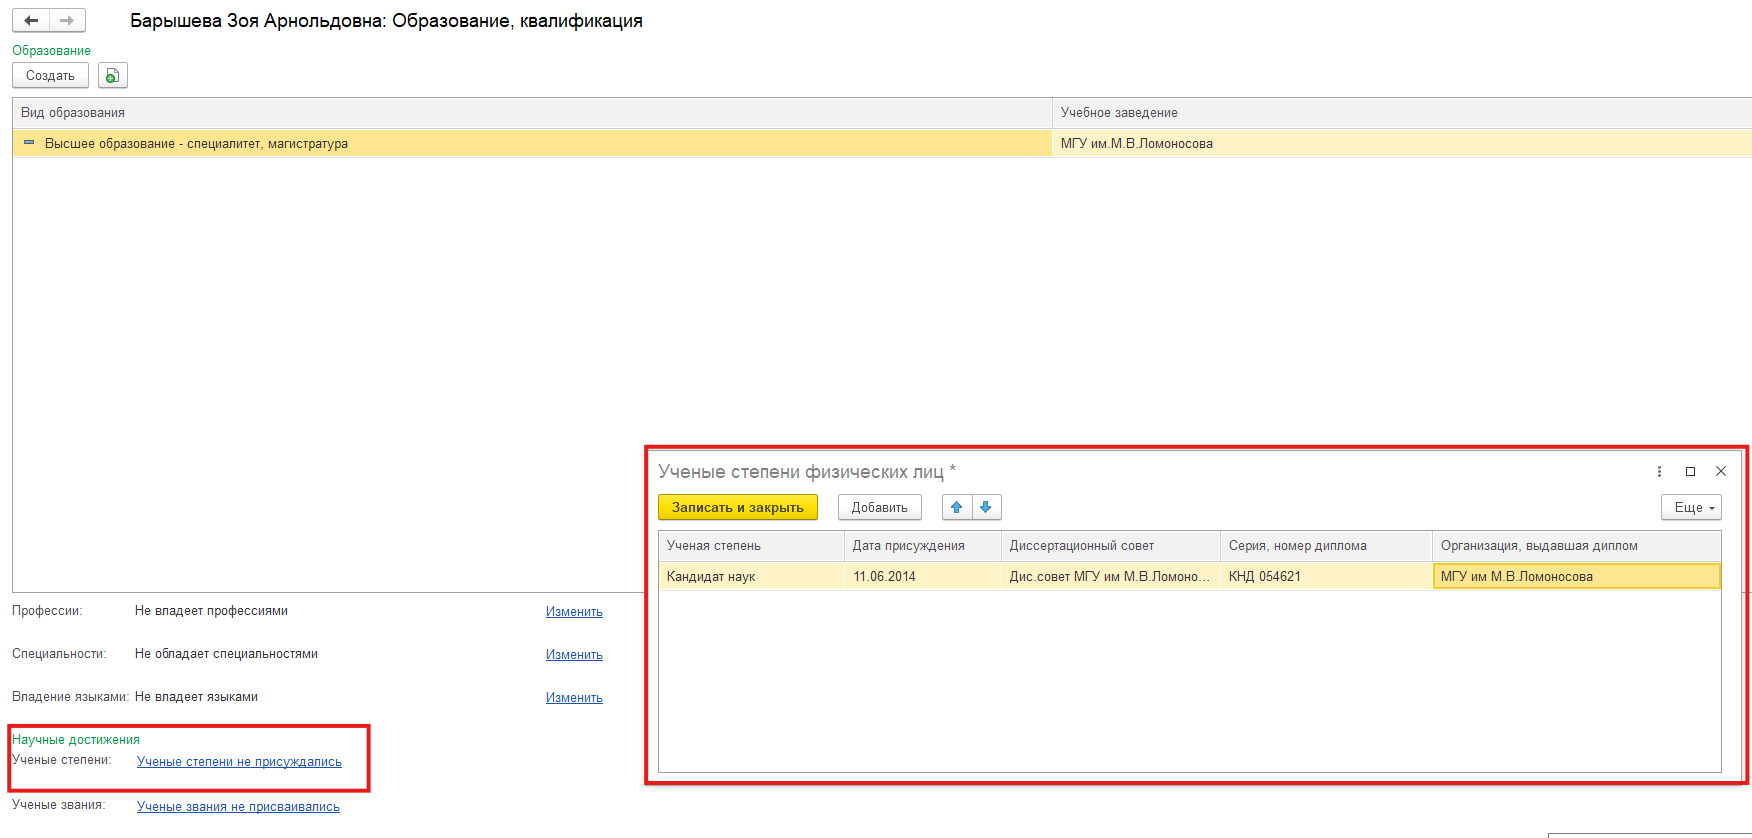Image resolution: width=1752 pixels, height=838 pixels.
Task: Select the КНД 054621 diploma cell
Action: pos(1327,577)
